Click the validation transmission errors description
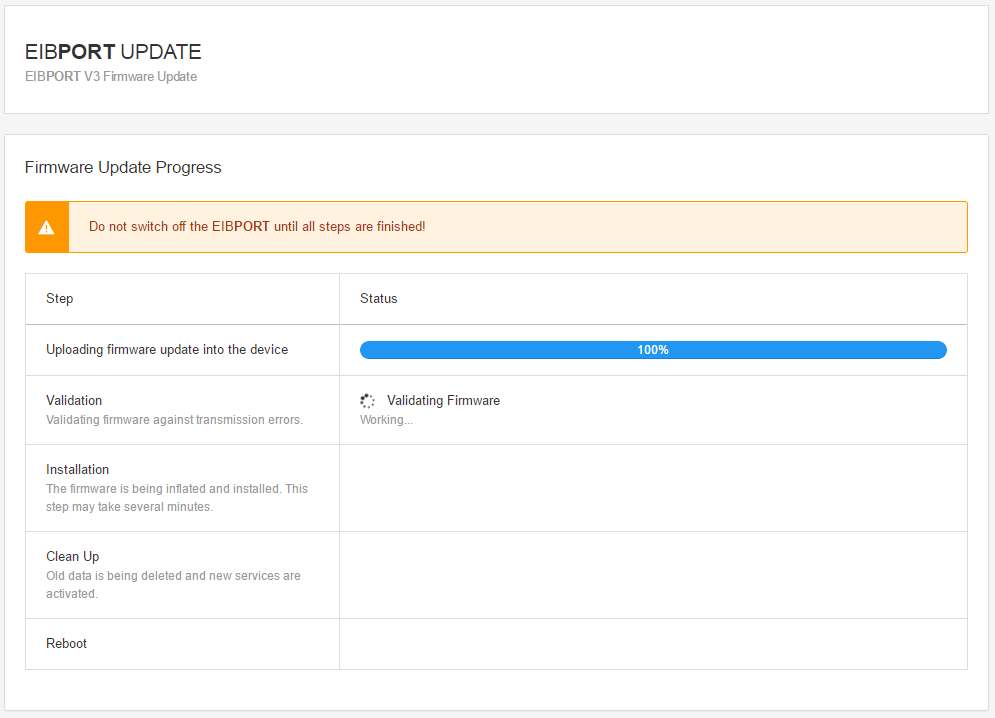This screenshot has height=718, width=995. coord(174,420)
